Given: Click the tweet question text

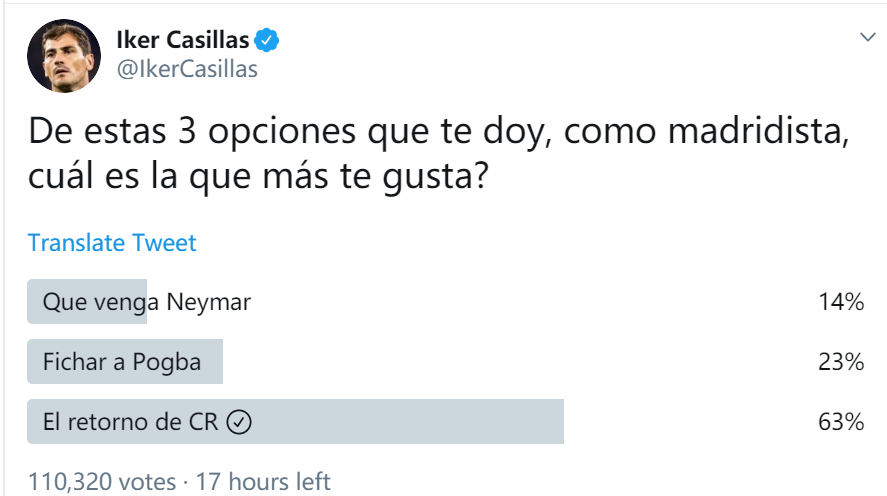Looking at the screenshot, I should [x=438, y=153].
